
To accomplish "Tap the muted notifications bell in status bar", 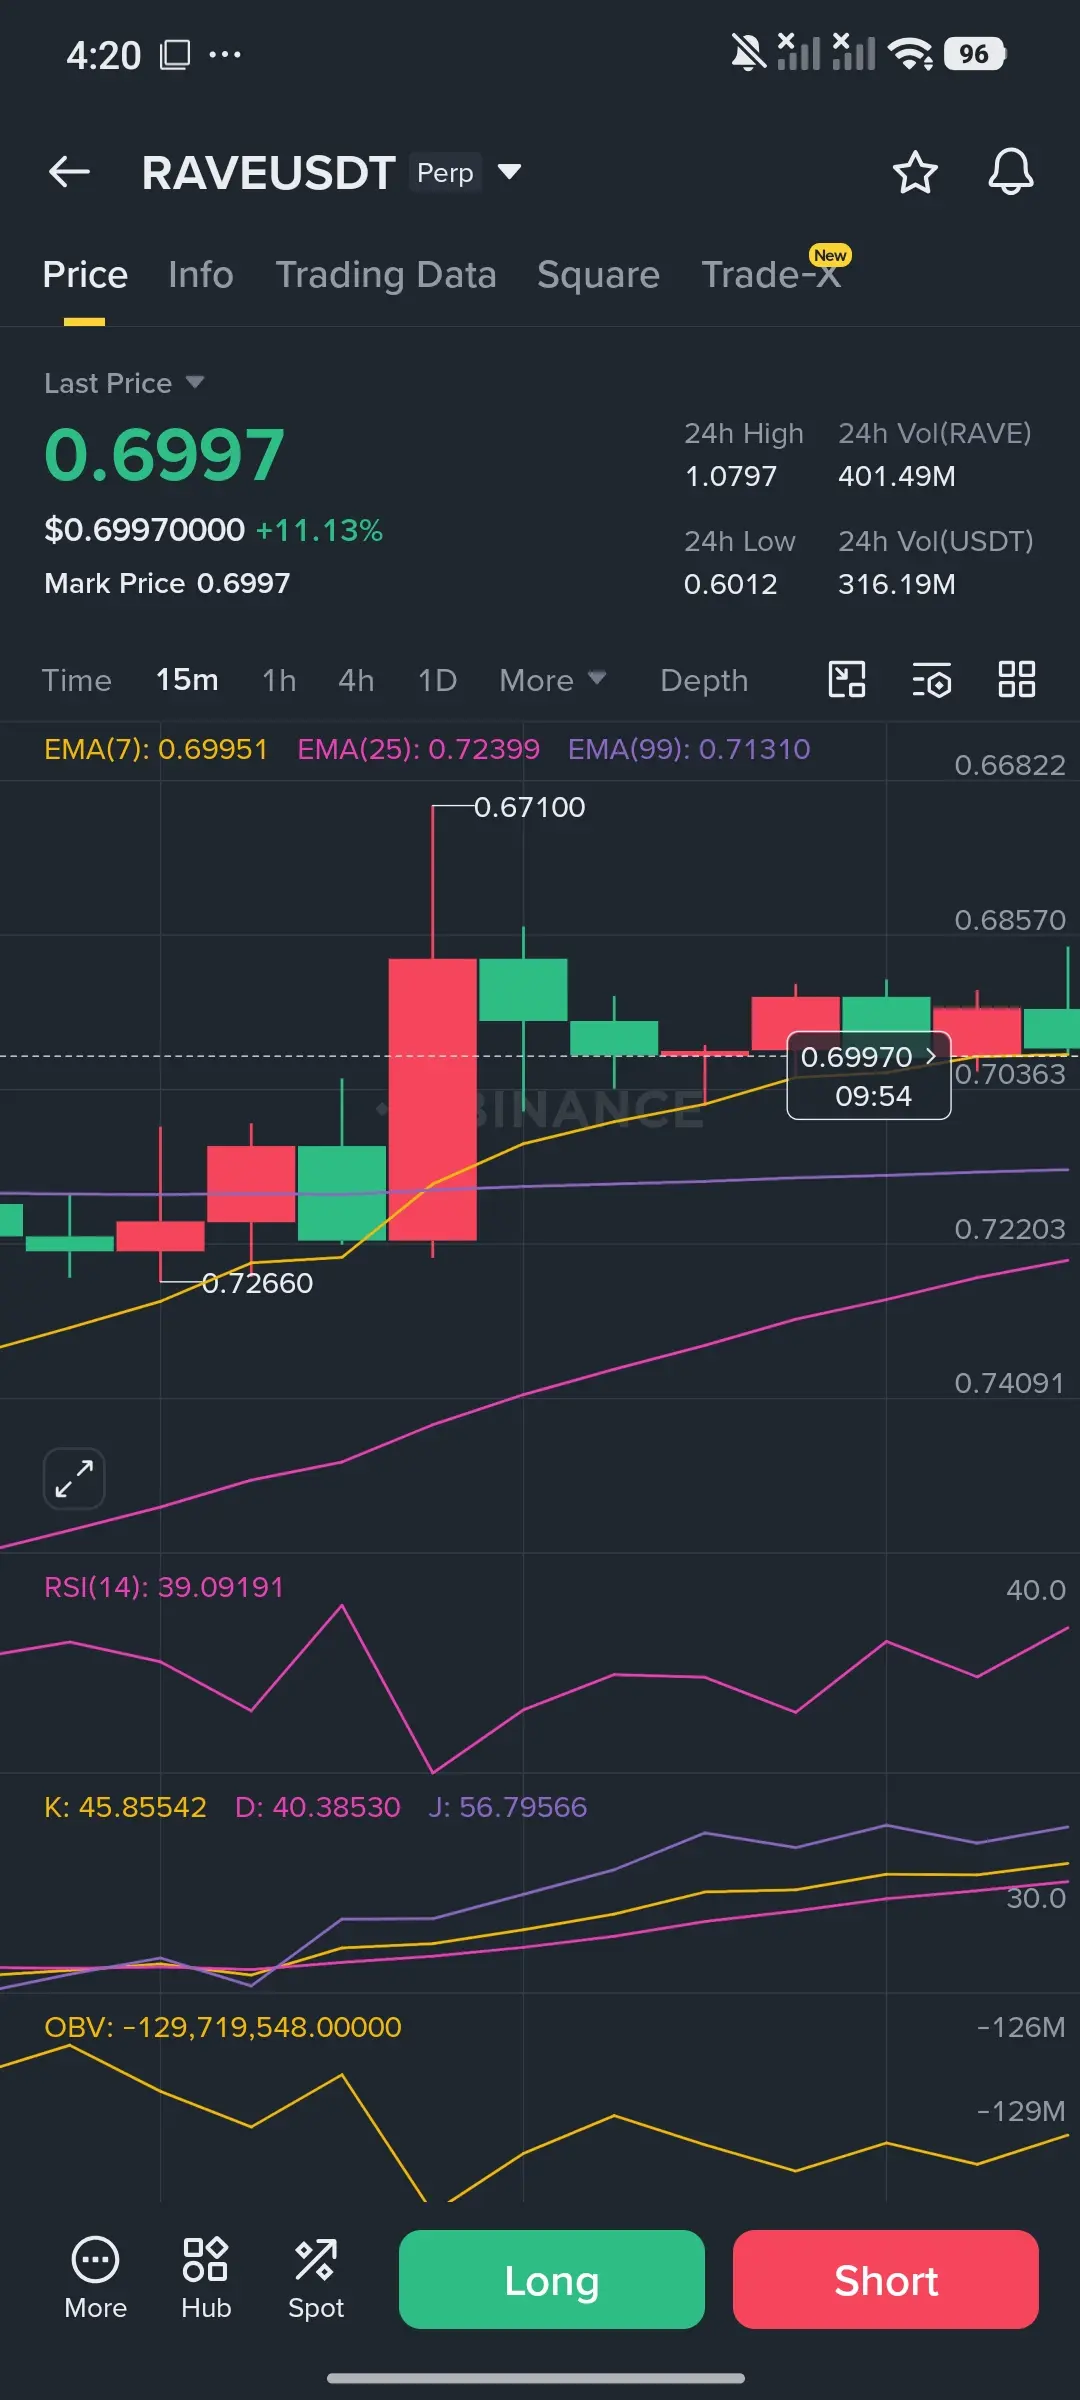I will [x=747, y=53].
